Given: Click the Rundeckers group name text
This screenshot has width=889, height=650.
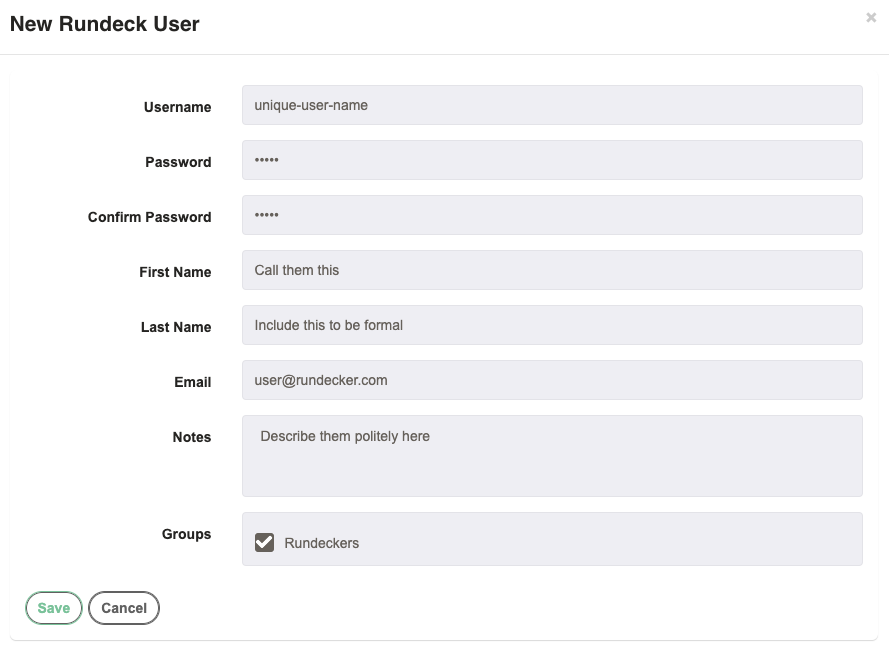Looking at the screenshot, I should tap(321, 543).
